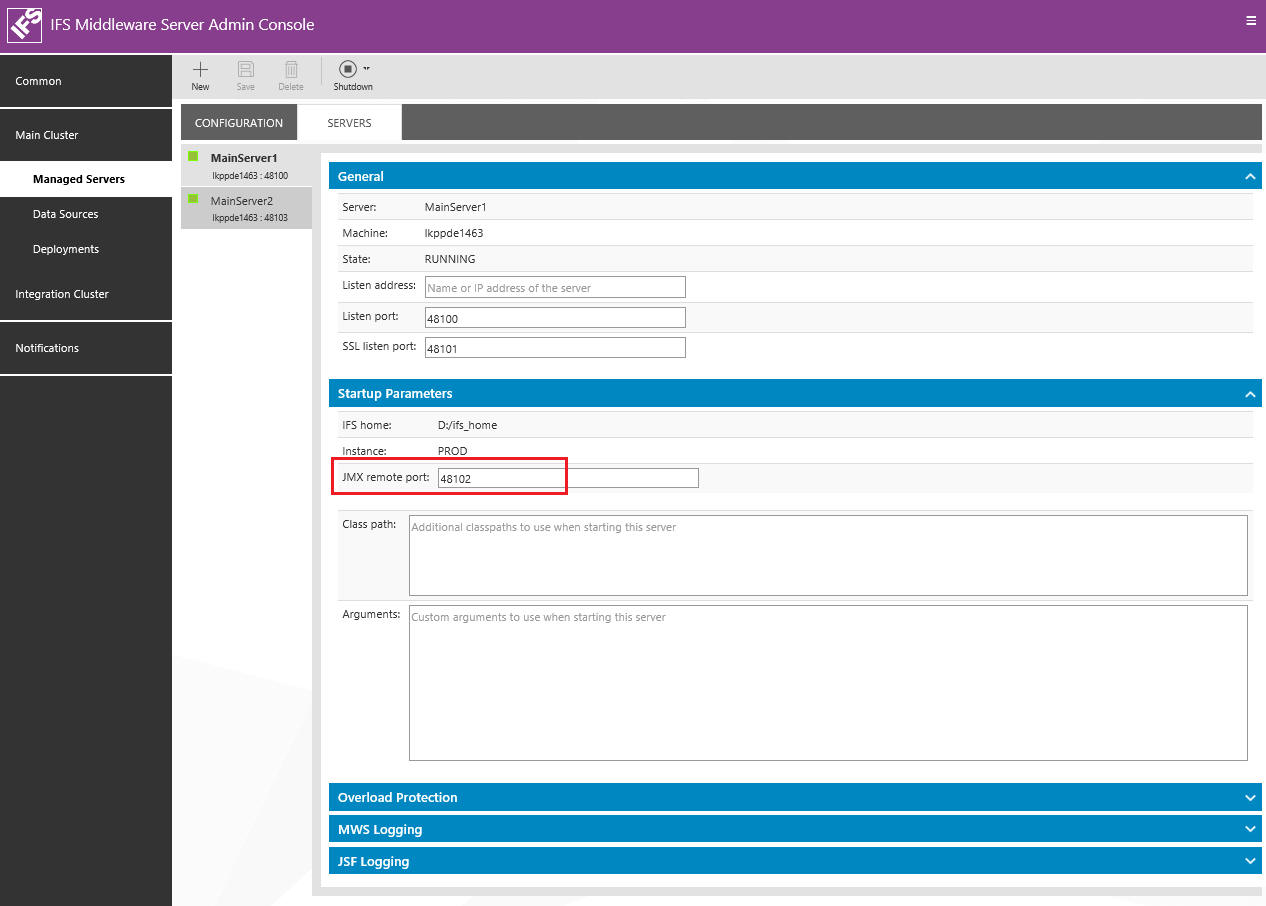Click the Arguments text area
The image size is (1266, 906).
(x=828, y=683)
